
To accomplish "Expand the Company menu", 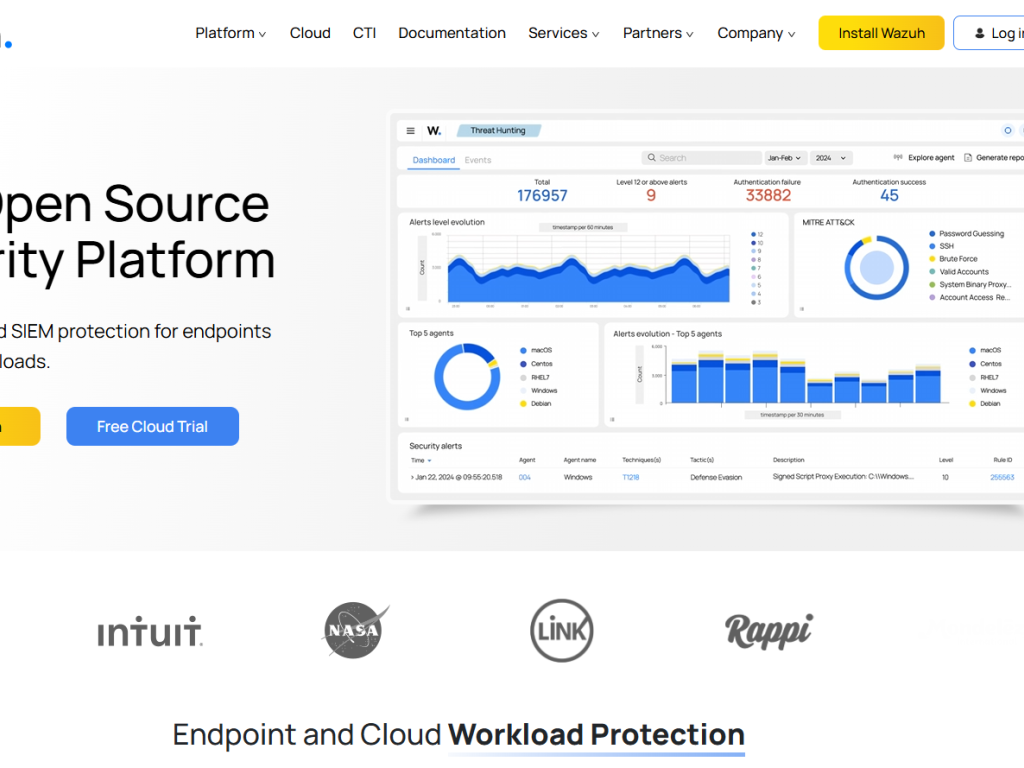I will [x=756, y=33].
